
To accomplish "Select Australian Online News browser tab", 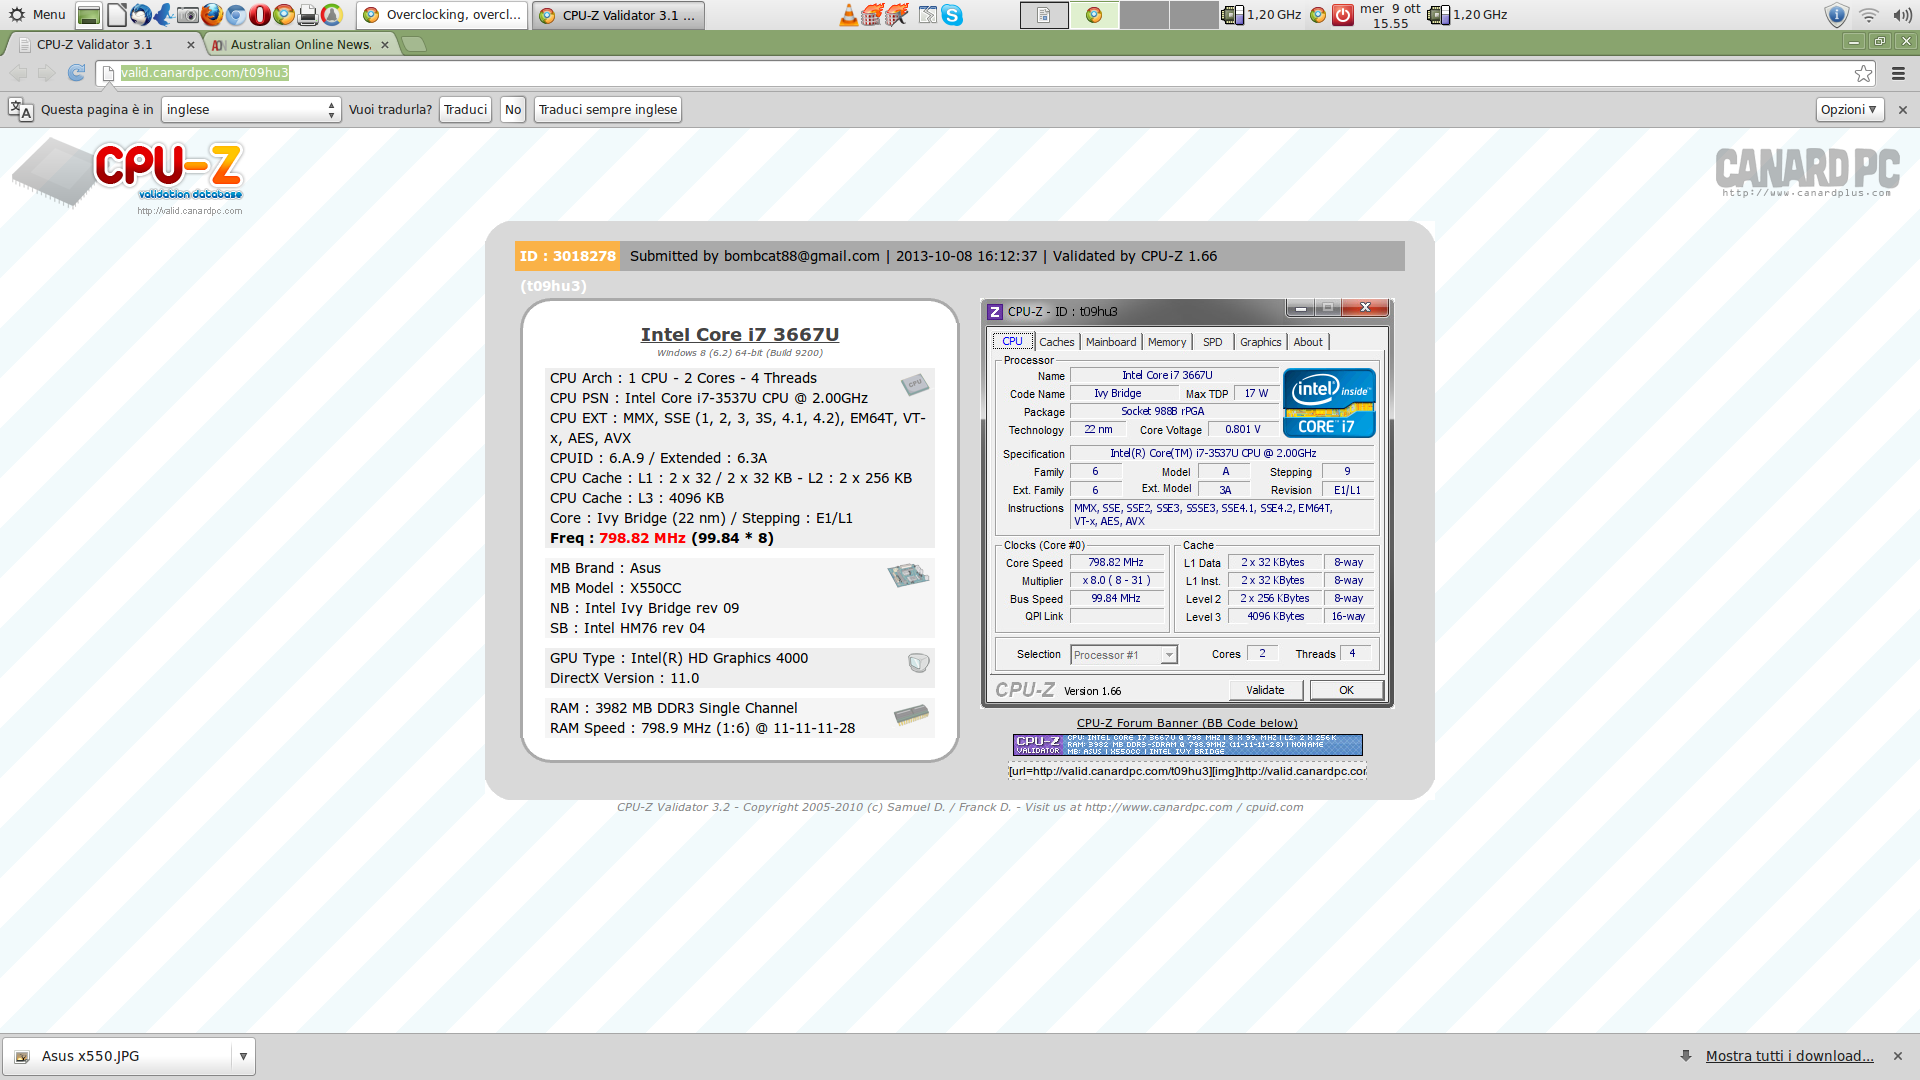I will (x=300, y=44).
